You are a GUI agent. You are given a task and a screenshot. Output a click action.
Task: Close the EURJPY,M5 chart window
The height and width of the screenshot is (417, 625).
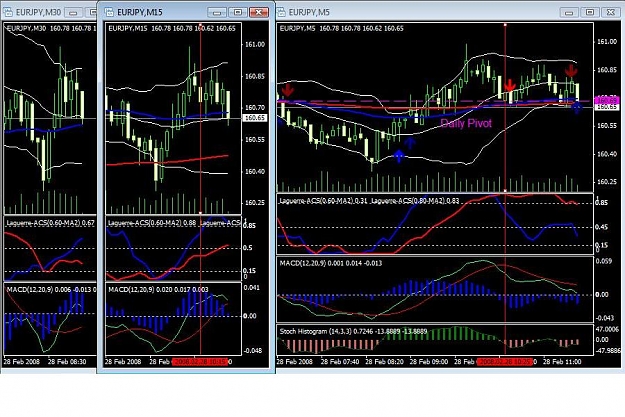click(x=611, y=13)
